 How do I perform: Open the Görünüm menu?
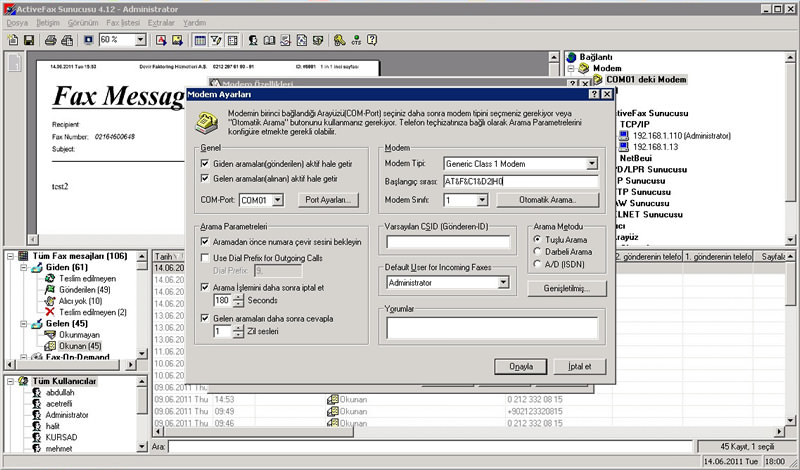83,23
